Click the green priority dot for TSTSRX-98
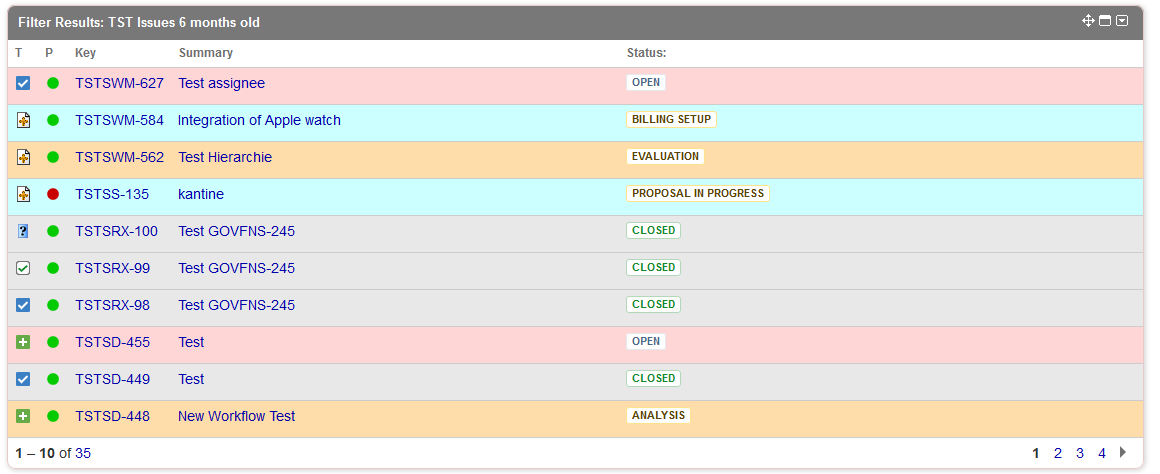This screenshot has width=1160, height=474. 53,305
